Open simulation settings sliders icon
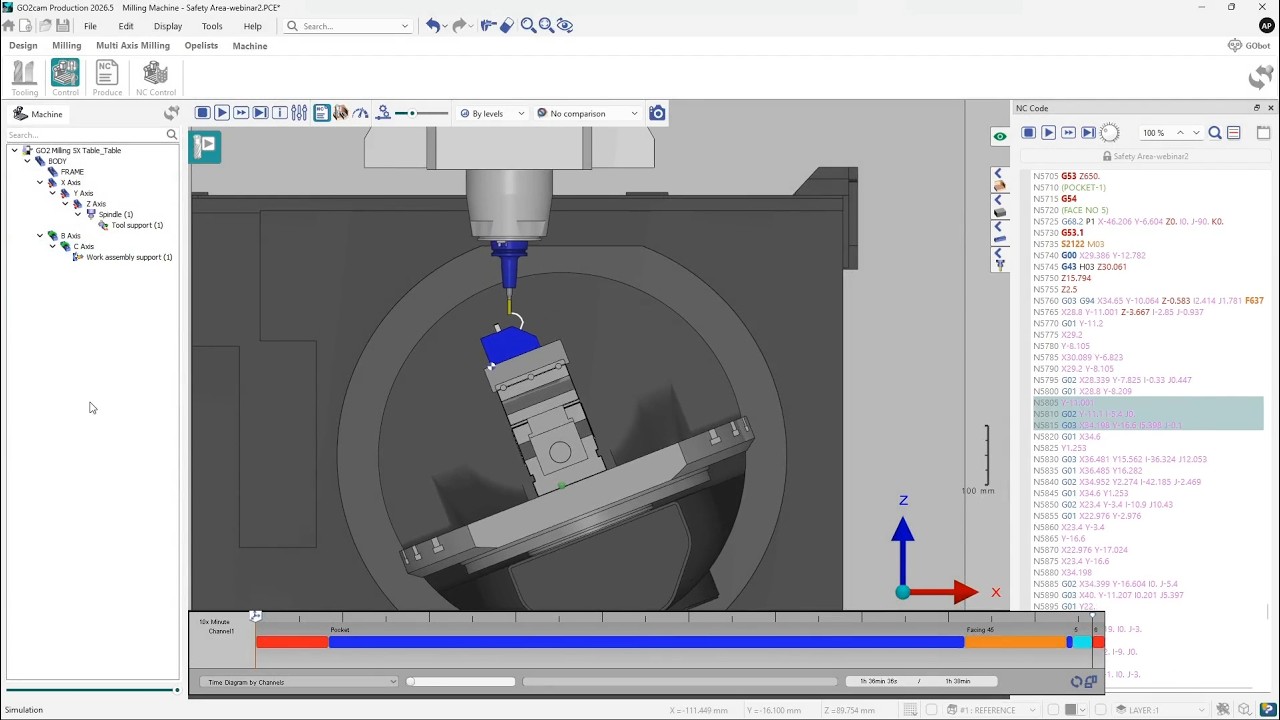Image resolution: width=1280 pixels, height=720 pixels. pyautogui.click(x=299, y=113)
